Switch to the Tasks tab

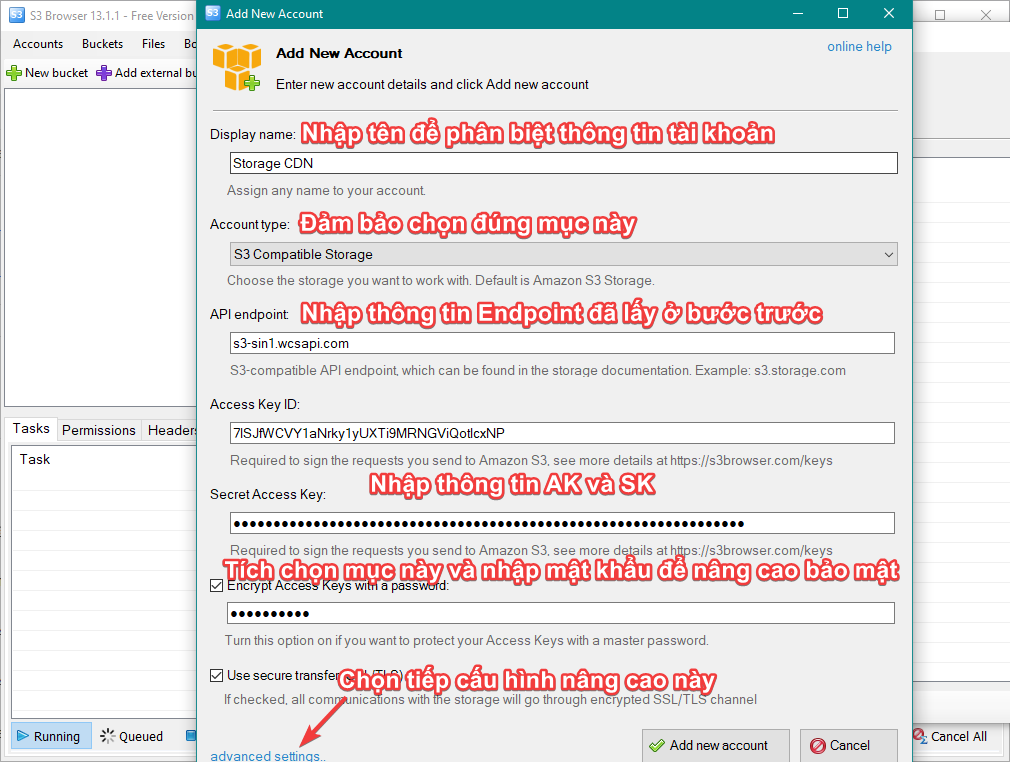point(31,428)
